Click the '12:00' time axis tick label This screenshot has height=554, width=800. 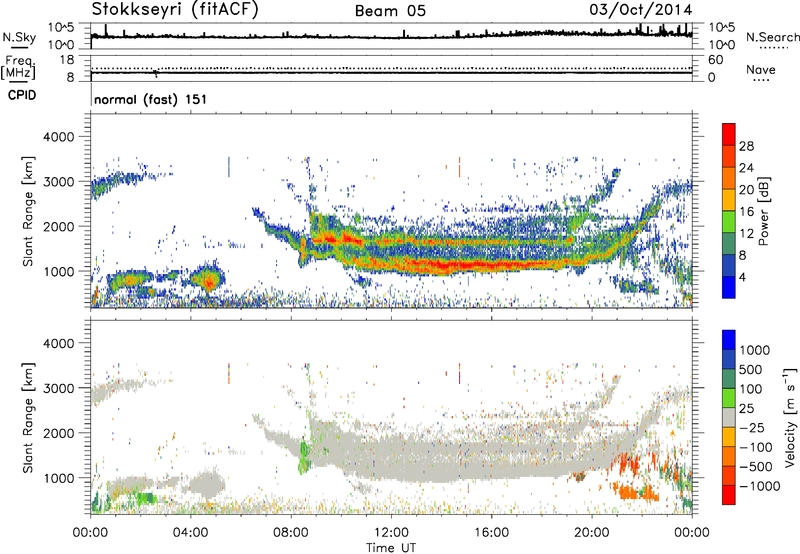(391, 533)
